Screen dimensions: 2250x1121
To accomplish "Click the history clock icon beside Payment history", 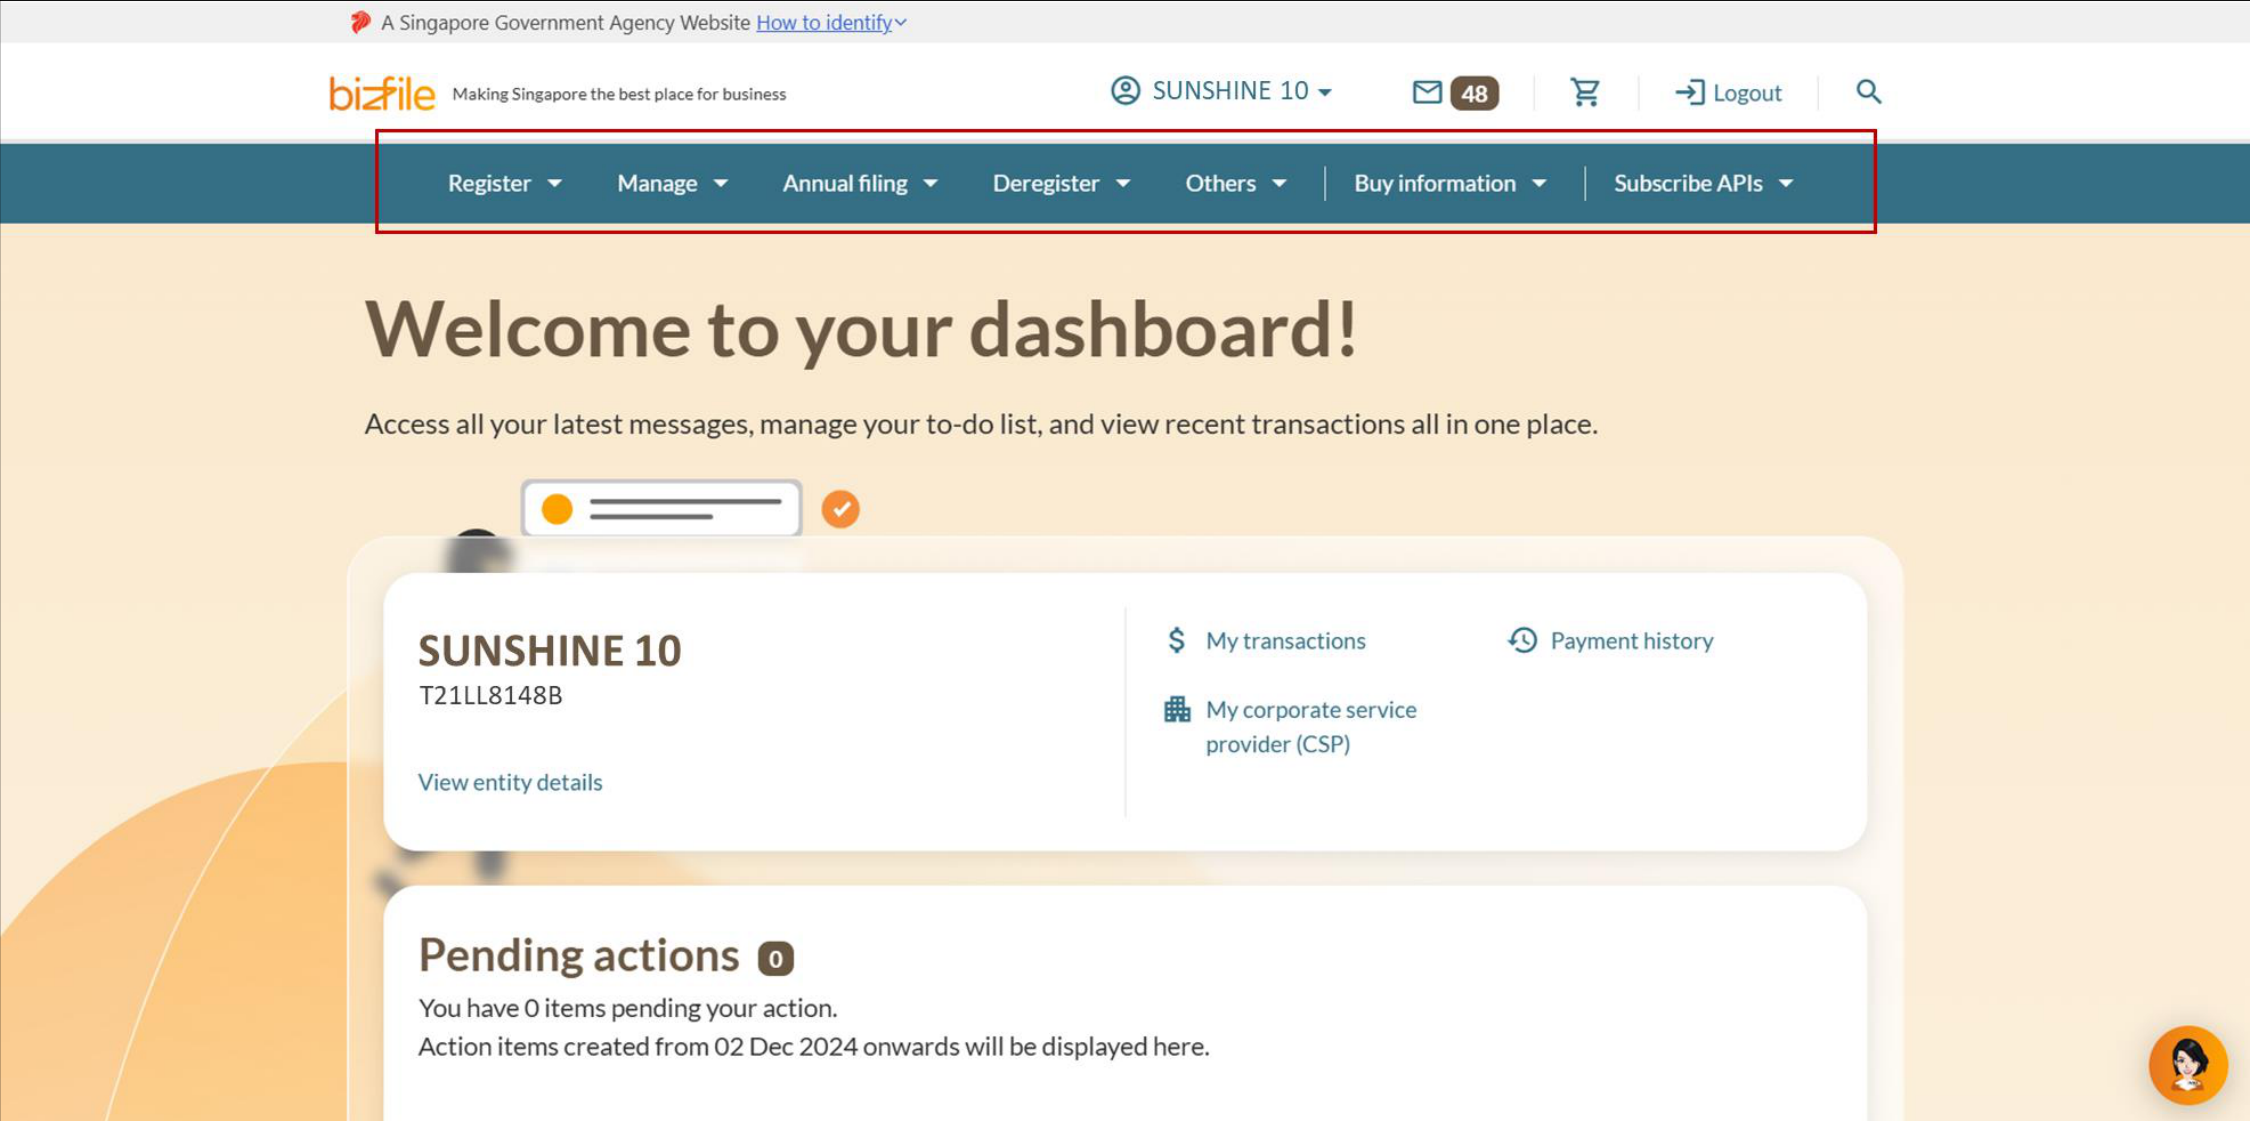I will pyautogui.click(x=1522, y=640).
